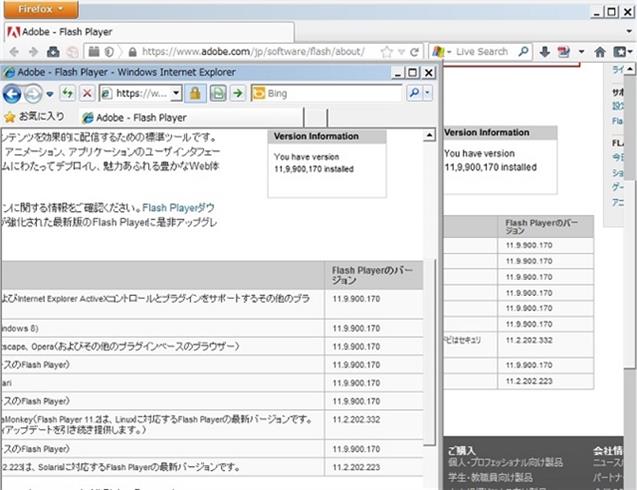The image size is (637, 490).
Task: Click Internet Explorer's green Go arrow
Action: point(238,93)
